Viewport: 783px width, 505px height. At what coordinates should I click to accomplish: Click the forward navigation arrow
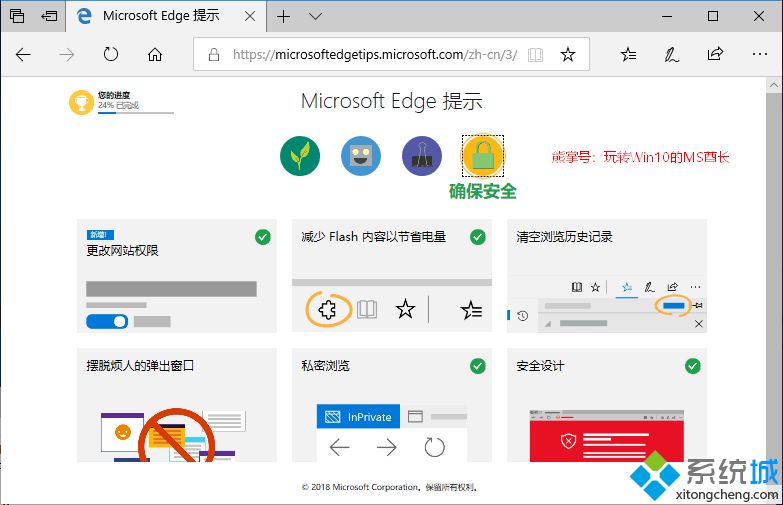(66, 54)
